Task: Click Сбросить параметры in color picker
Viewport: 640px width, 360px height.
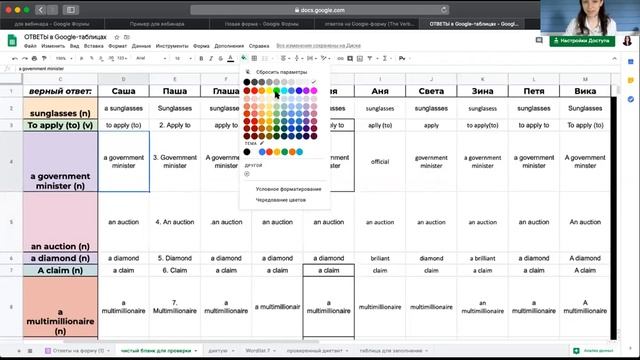Action: [281, 72]
